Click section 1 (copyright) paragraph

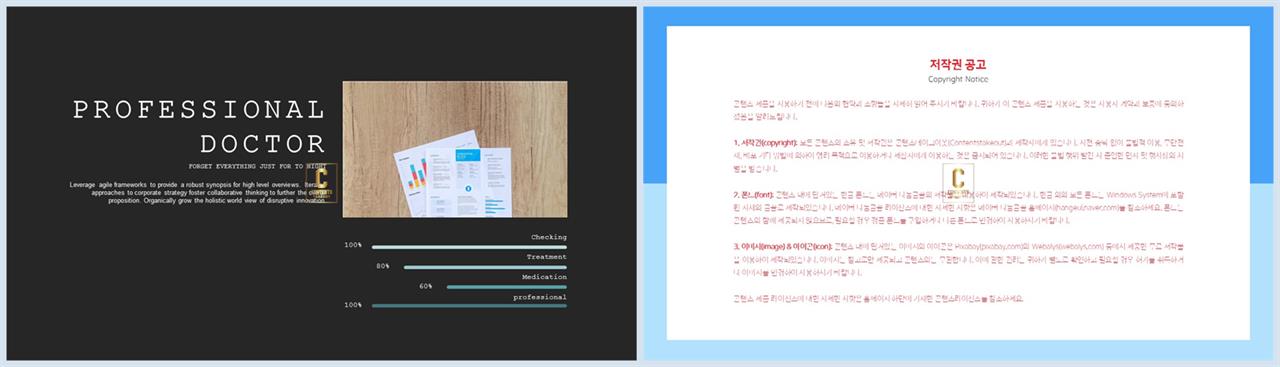pos(958,155)
